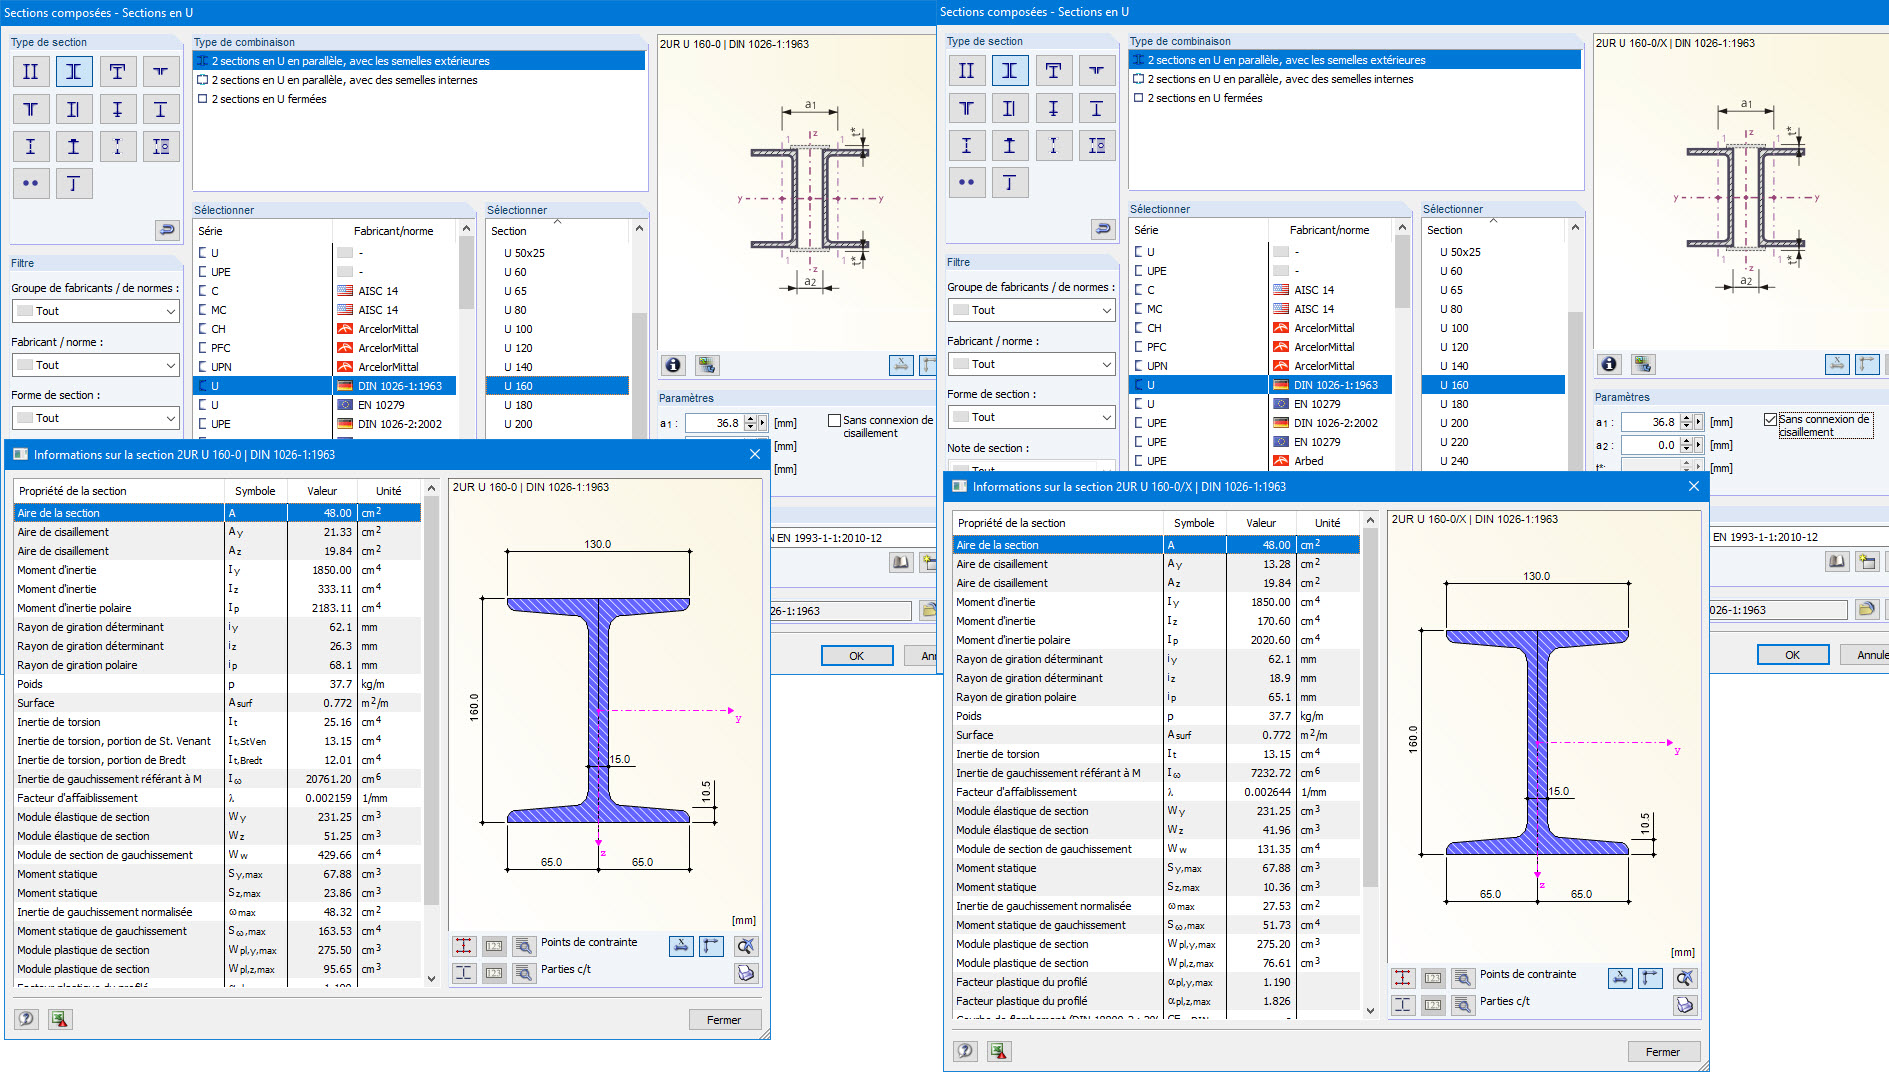Enable Sans connexion de cisaillement in left window
The width and height of the screenshot is (1889, 1081).
click(834, 421)
